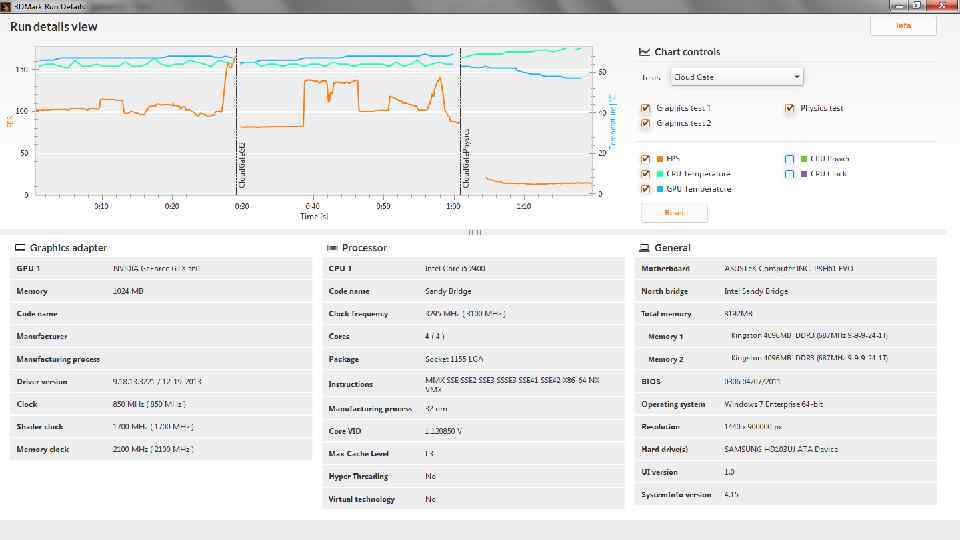
Task: Click the MMX SSE instructions value
Action: pos(512,384)
